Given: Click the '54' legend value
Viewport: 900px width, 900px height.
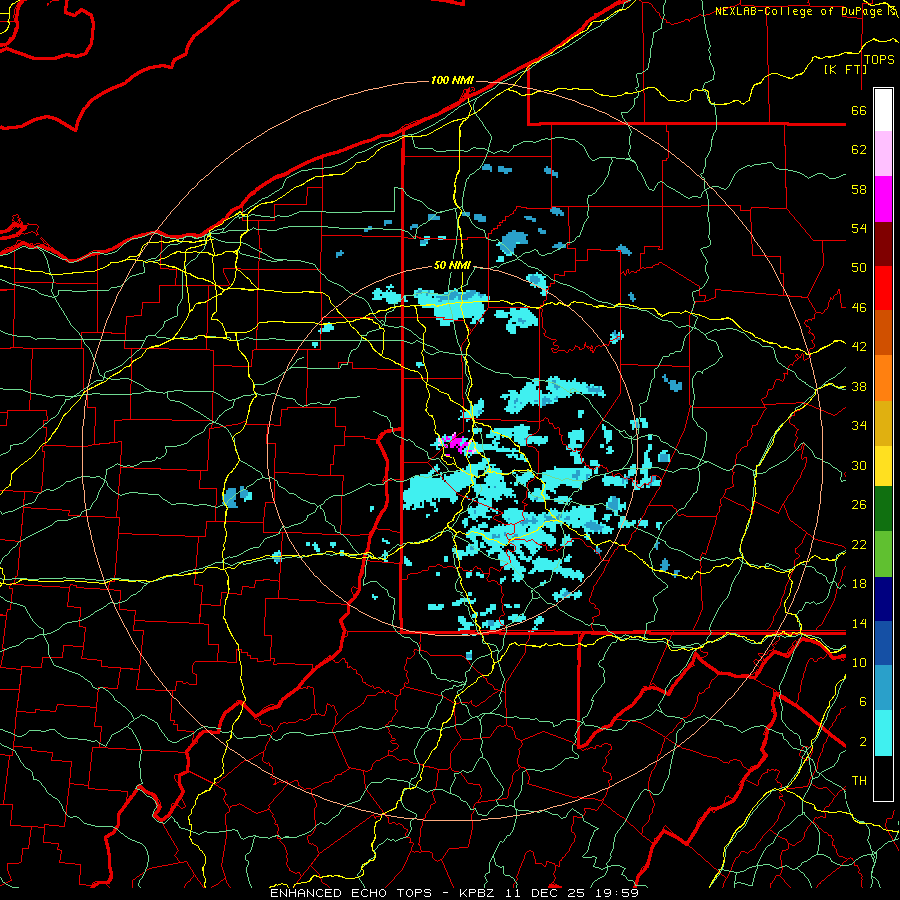Looking at the screenshot, I should click(x=859, y=228).
